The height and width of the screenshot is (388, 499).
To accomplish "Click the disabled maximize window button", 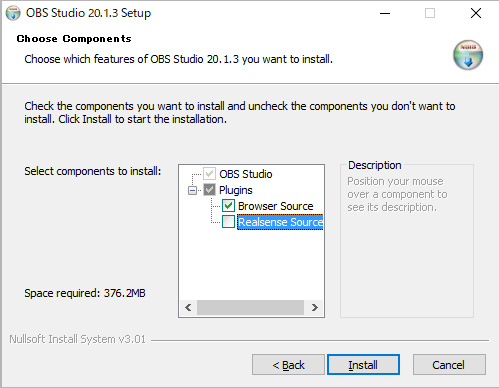I will tap(430, 13).
